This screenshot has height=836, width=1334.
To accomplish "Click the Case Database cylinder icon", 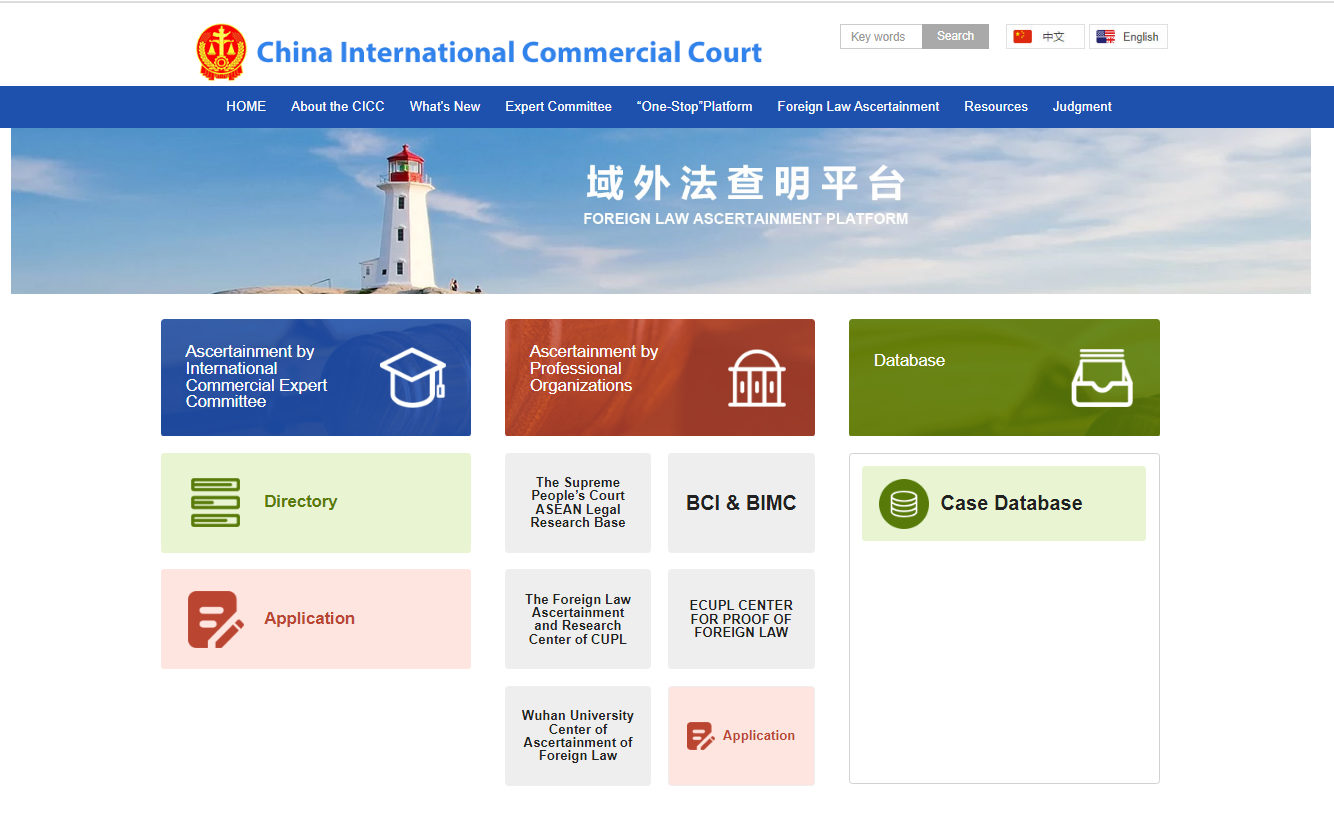I will [903, 504].
